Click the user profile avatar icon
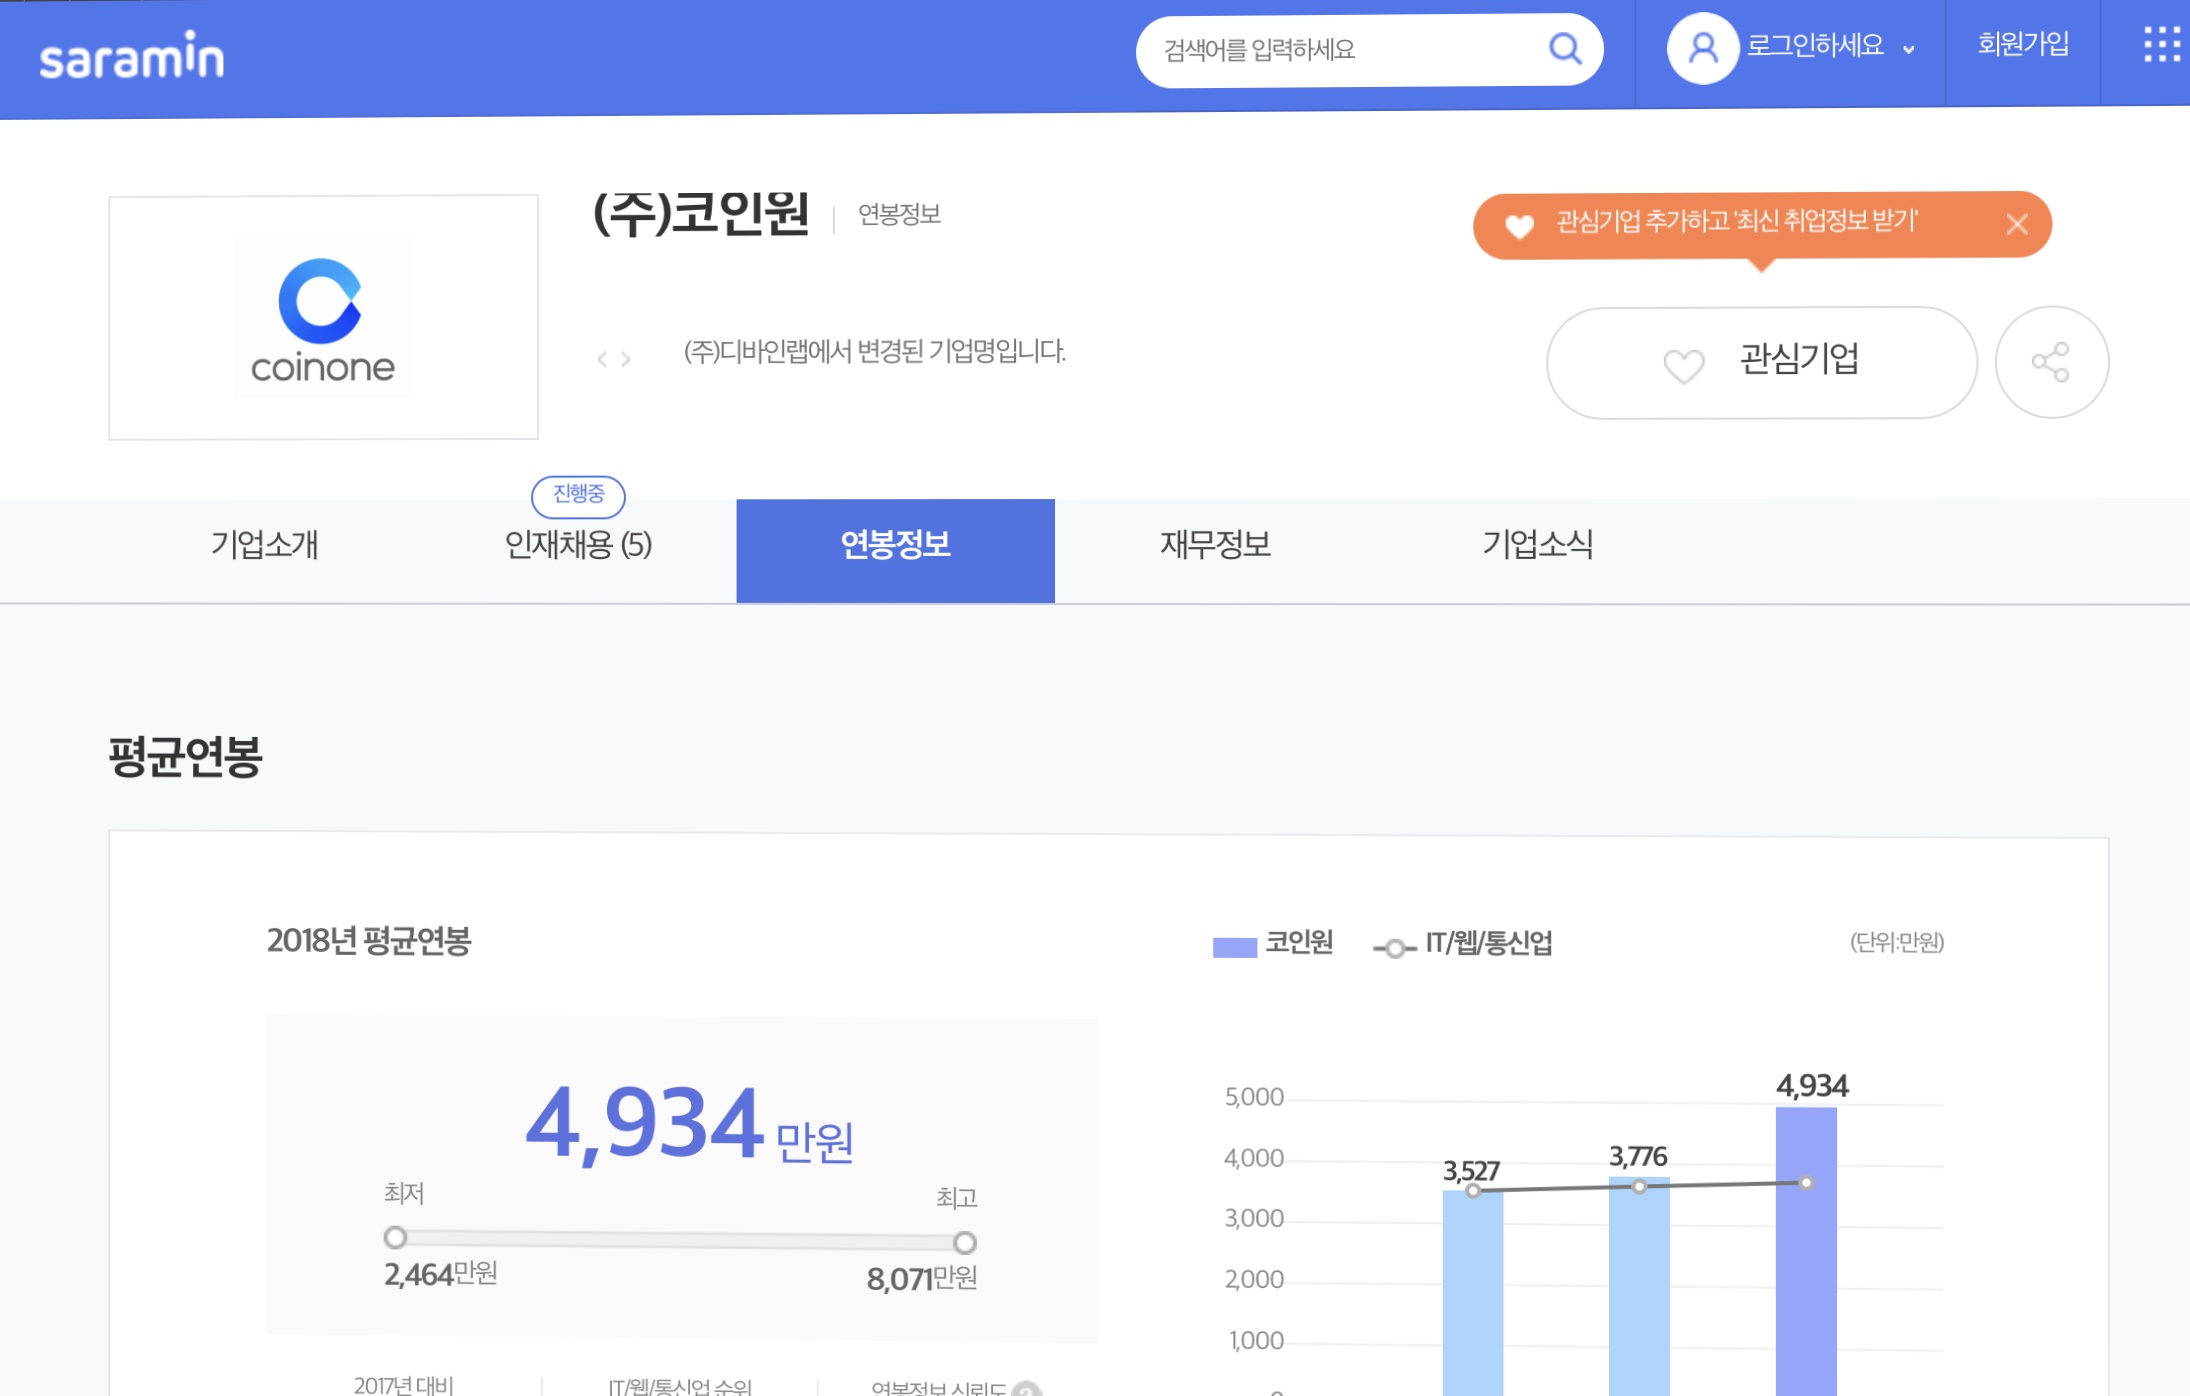 coord(1702,48)
